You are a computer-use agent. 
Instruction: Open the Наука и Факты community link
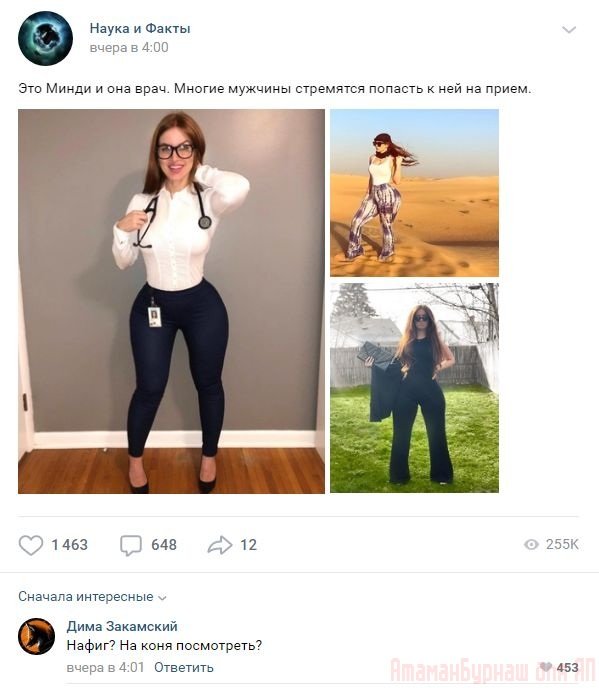click(x=140, y=29)
